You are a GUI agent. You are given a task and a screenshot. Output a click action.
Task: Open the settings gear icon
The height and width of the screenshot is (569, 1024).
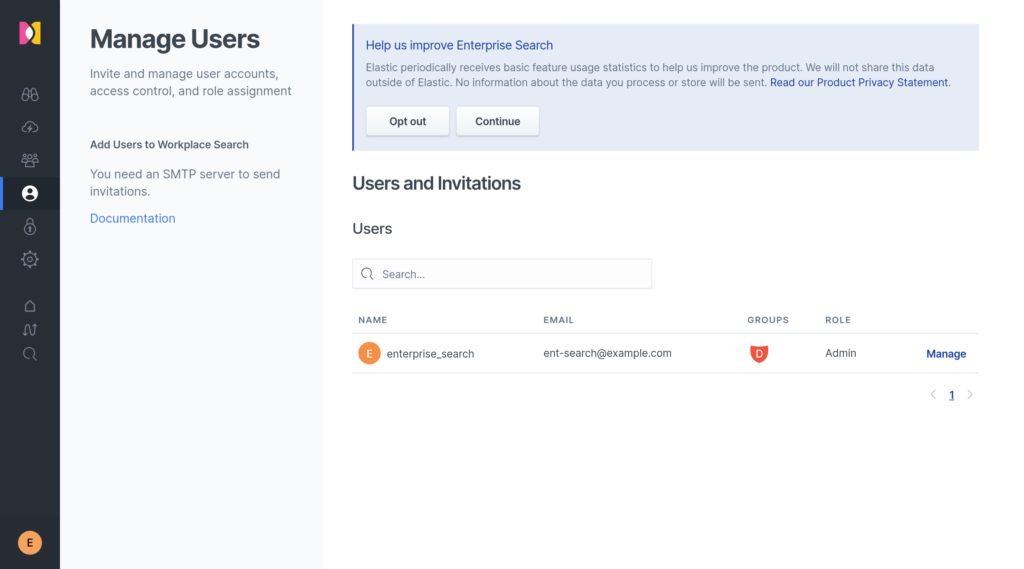(30, 260)
